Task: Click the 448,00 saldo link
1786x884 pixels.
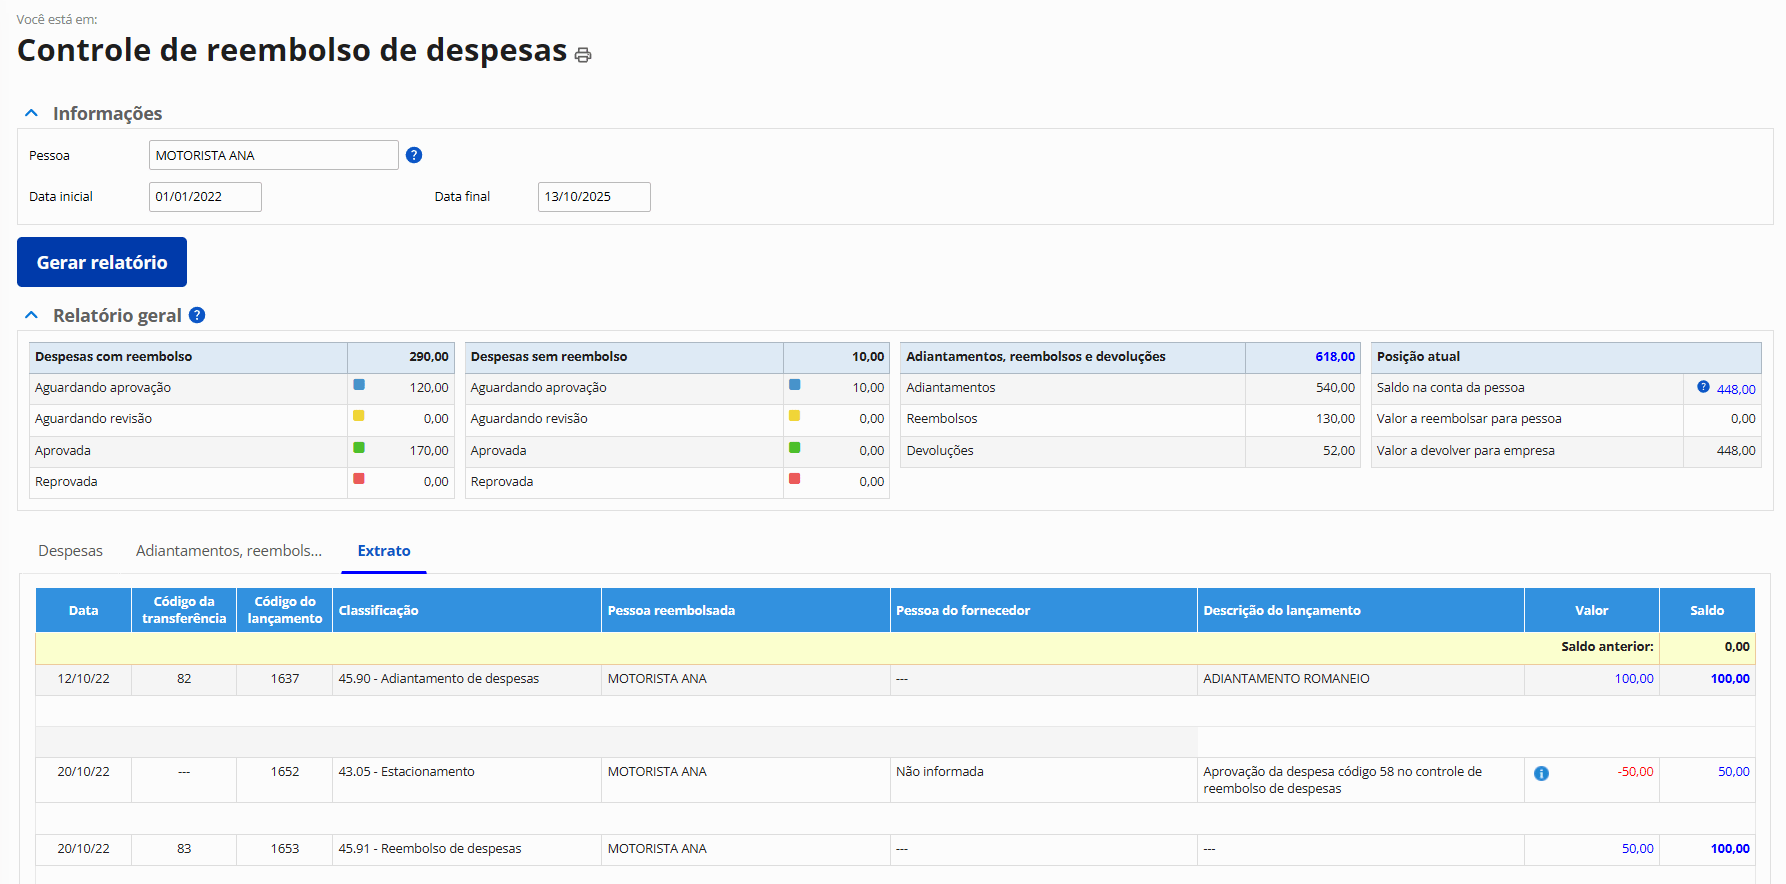Action: click(1736, 389)
